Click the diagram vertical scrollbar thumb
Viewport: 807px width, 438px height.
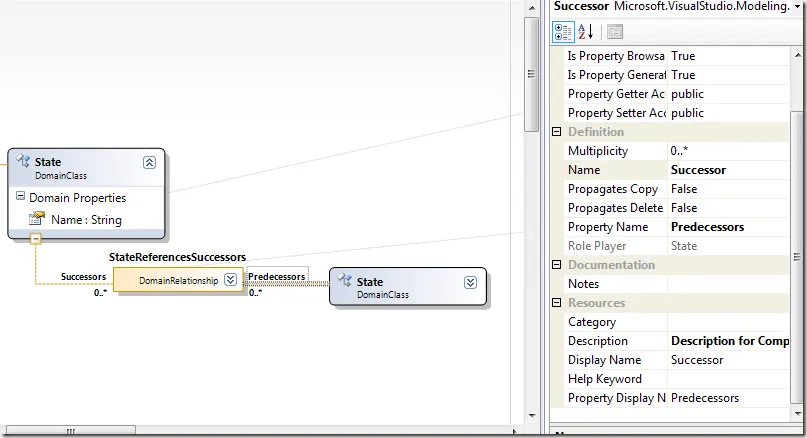pos(531,74)
